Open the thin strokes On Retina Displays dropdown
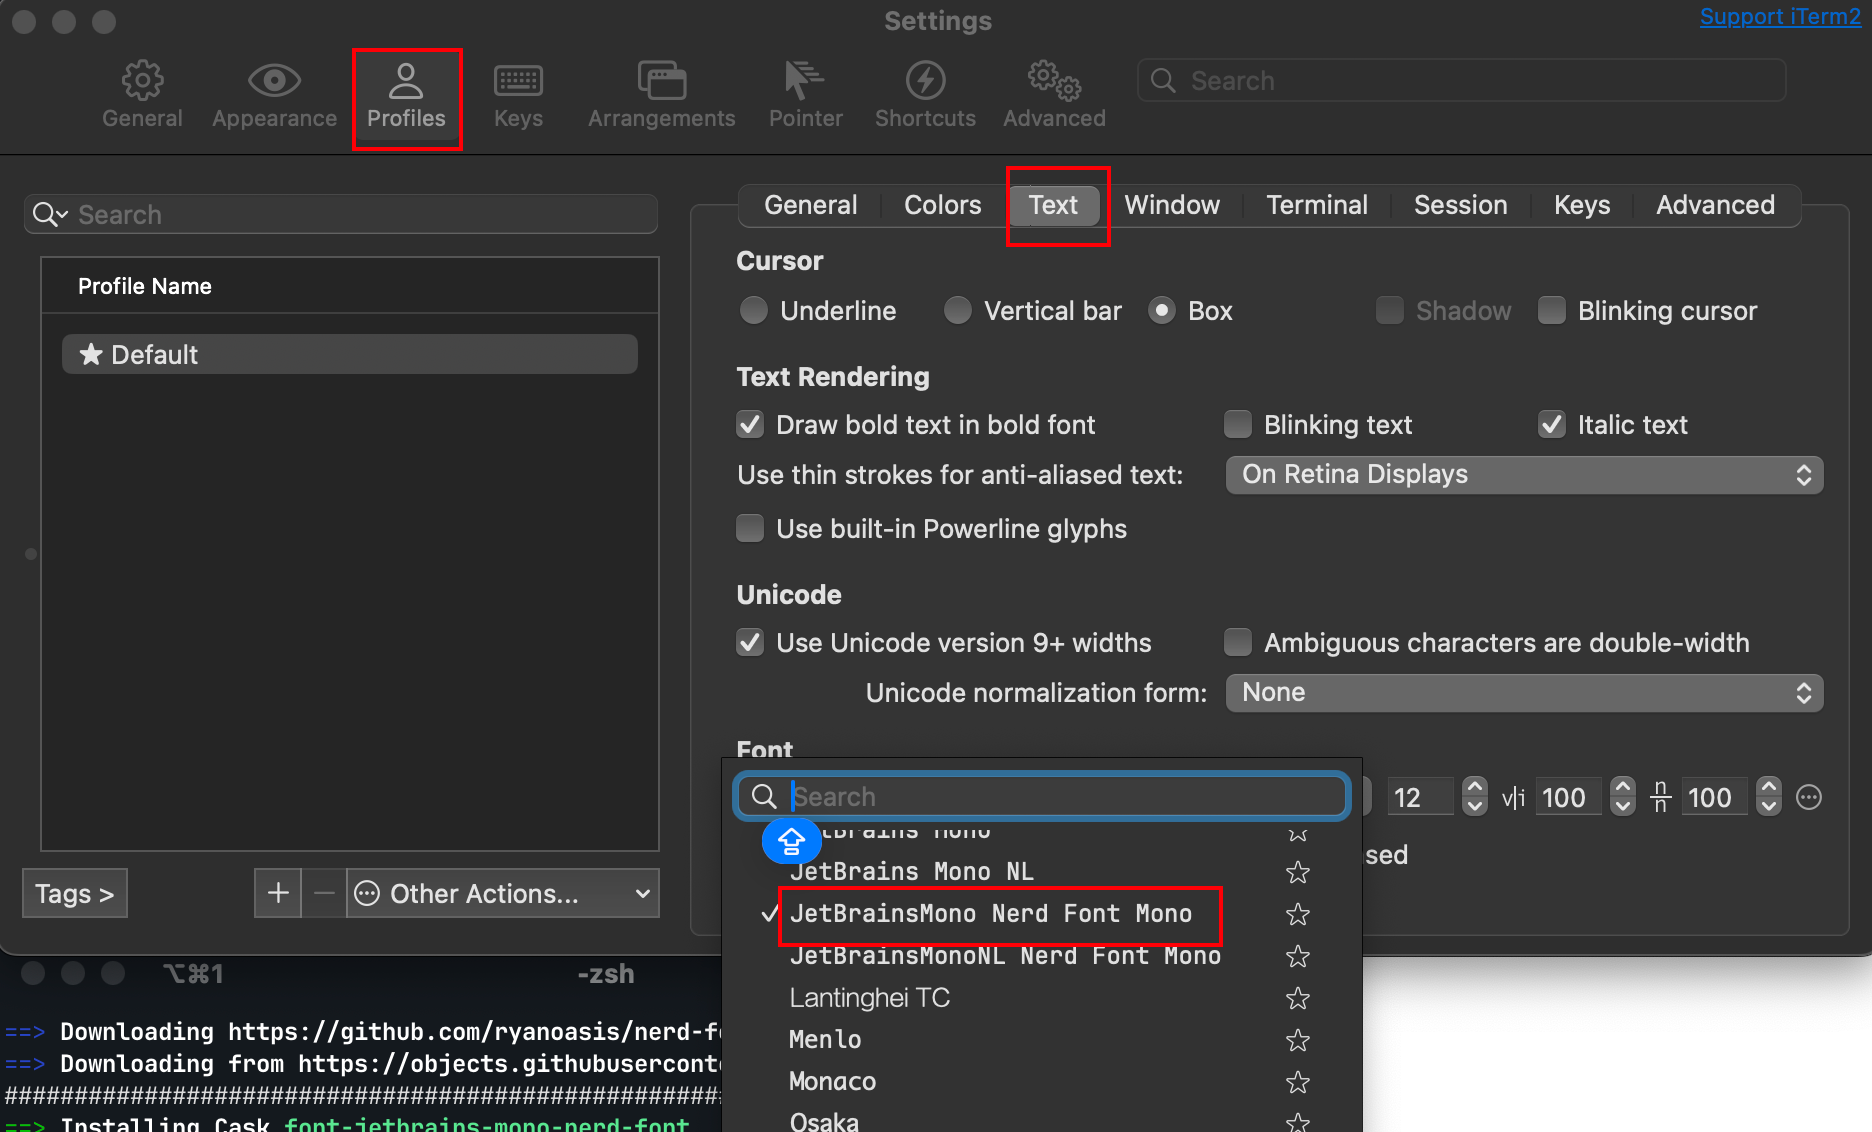The width and height of the screenshot is (1872, 1132). click(1524, 475)
